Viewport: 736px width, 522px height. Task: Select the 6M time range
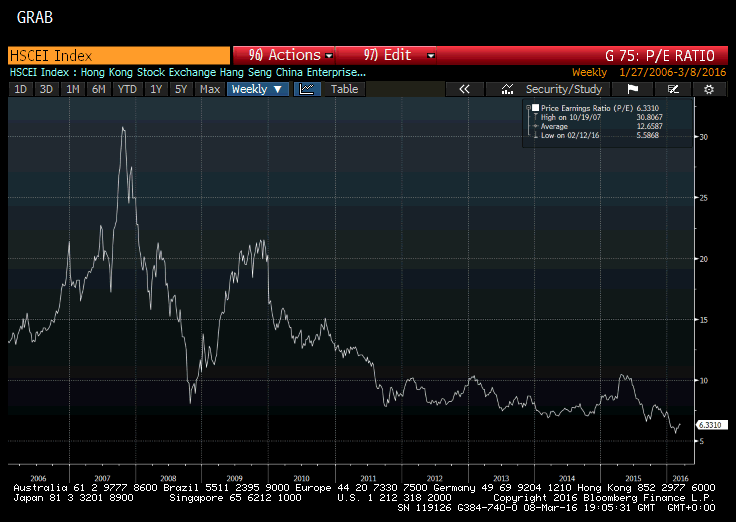99,89
